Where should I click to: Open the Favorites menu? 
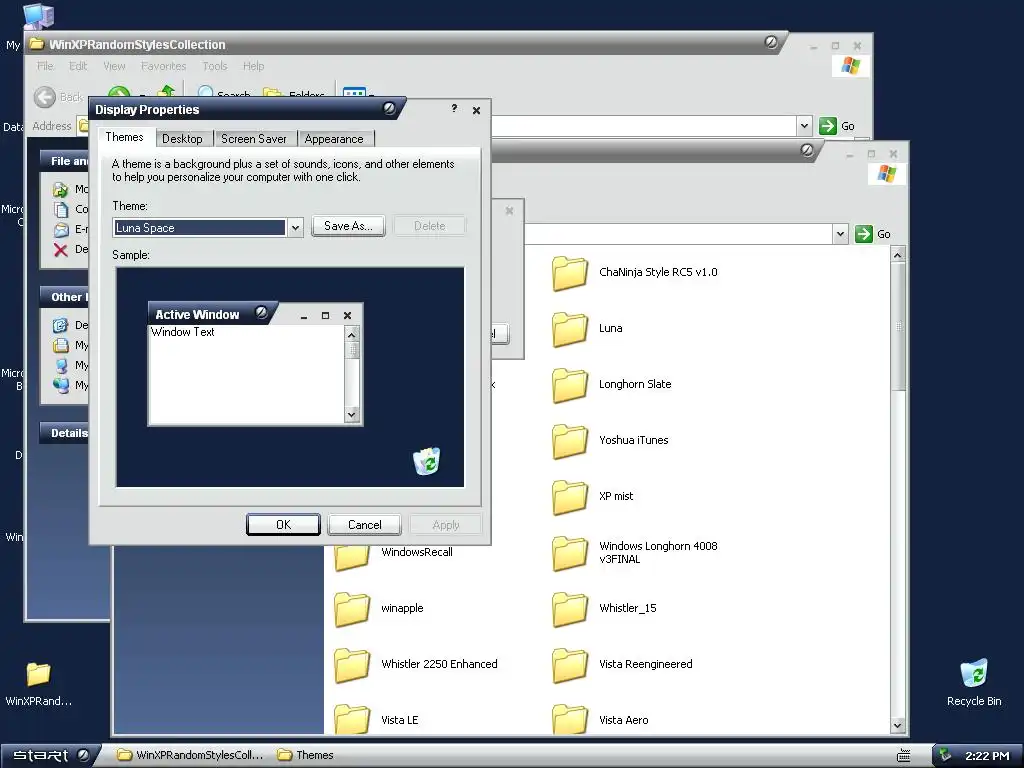[163, 66]
